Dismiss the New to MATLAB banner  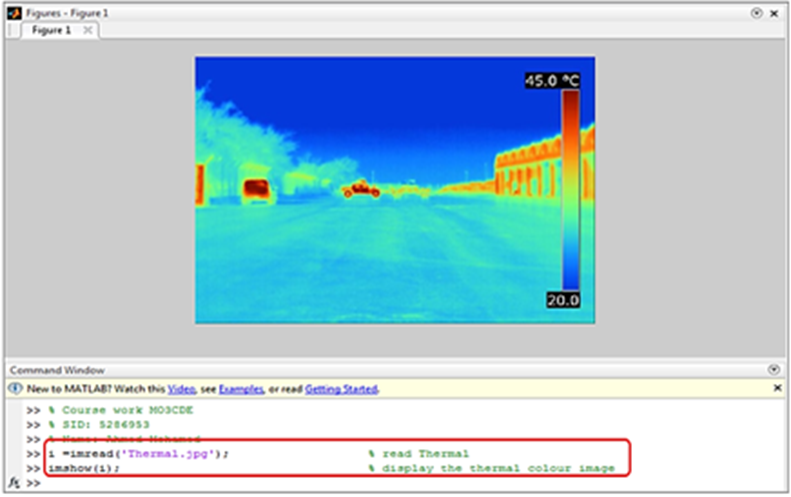tap(778, 388)
